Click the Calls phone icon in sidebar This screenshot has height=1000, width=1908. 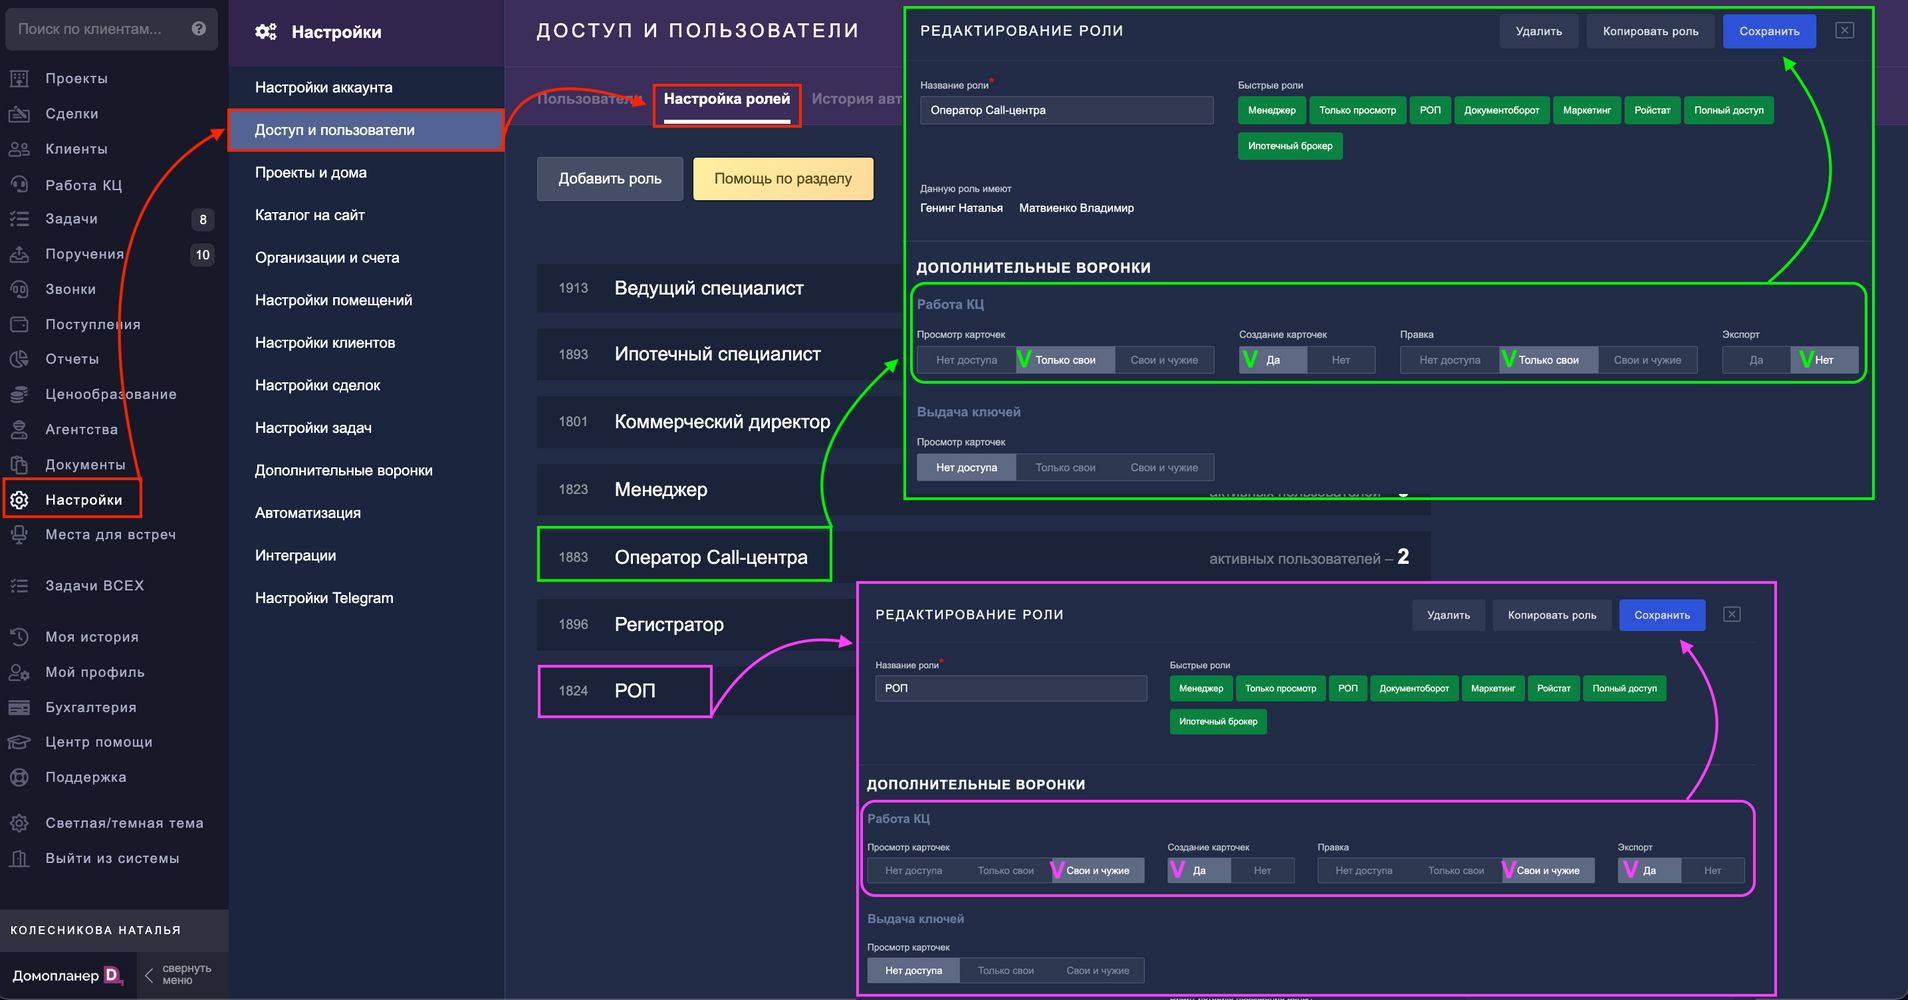[19, 289]
